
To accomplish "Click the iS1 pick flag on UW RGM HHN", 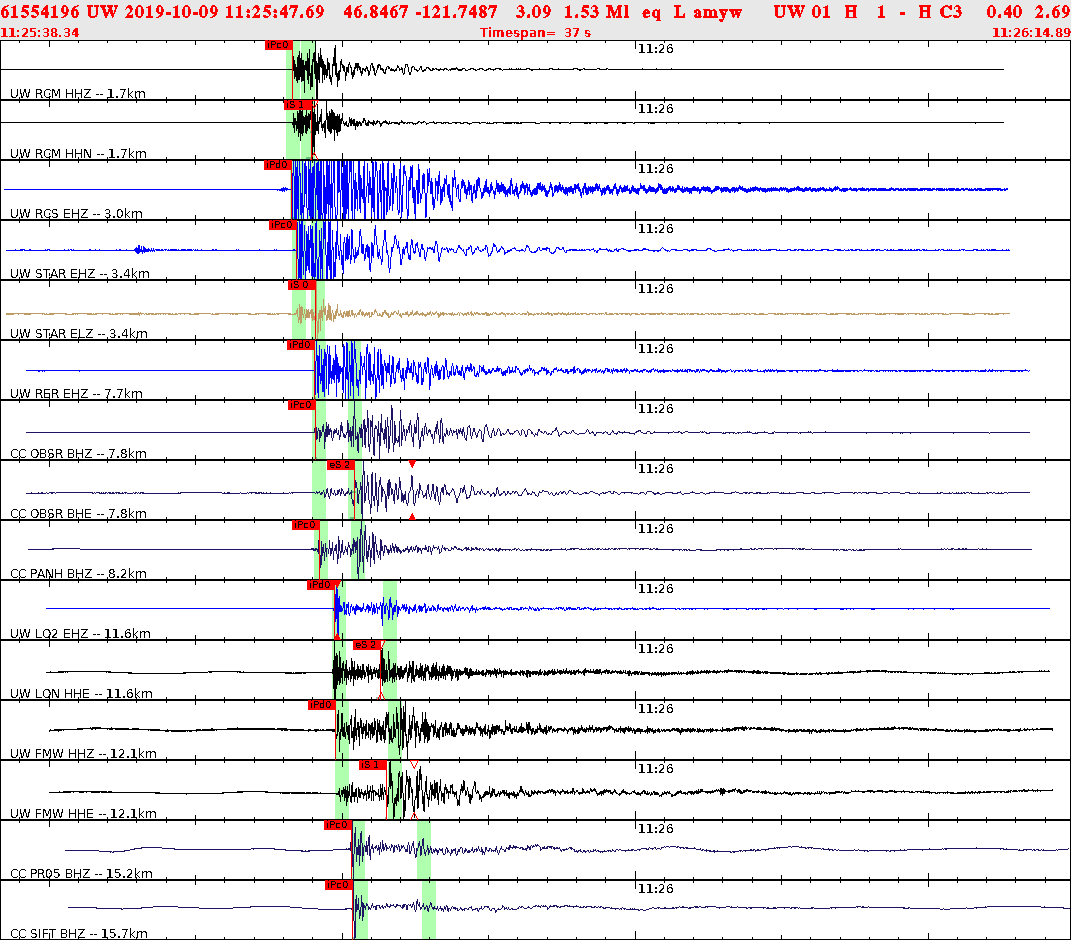I will click(x=297, y=104).
